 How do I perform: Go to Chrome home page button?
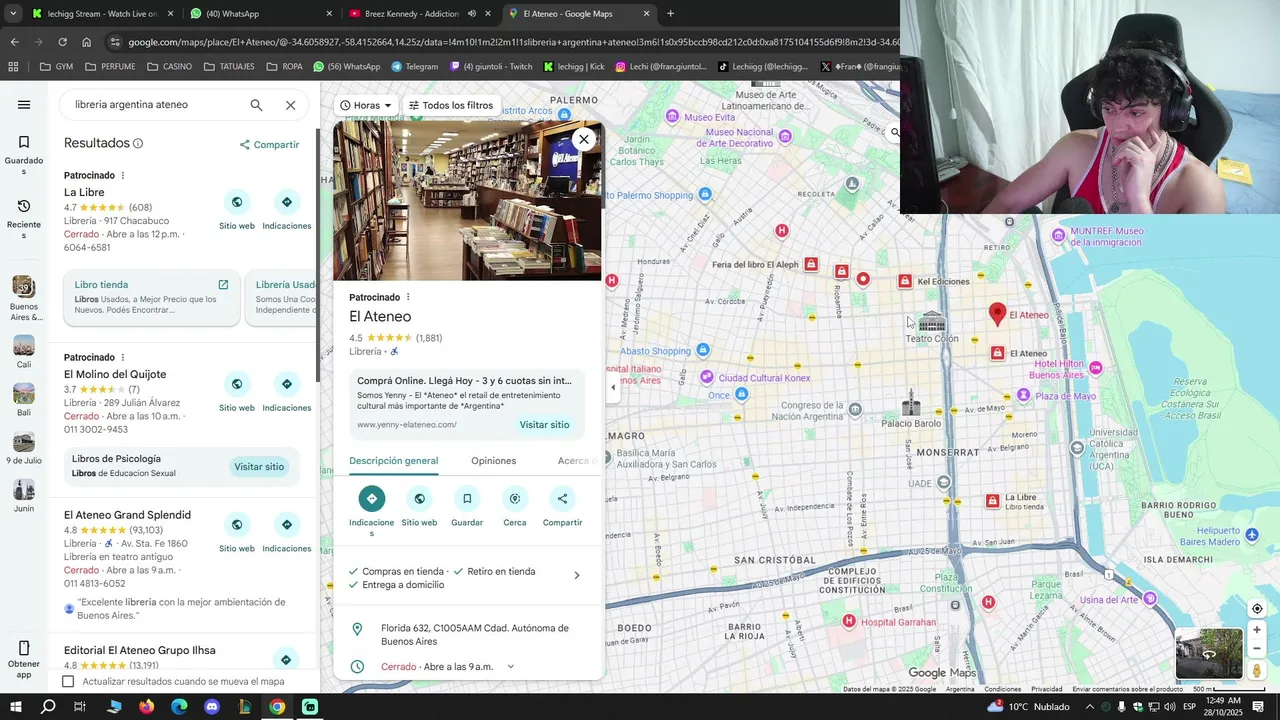tap(87, 42)
